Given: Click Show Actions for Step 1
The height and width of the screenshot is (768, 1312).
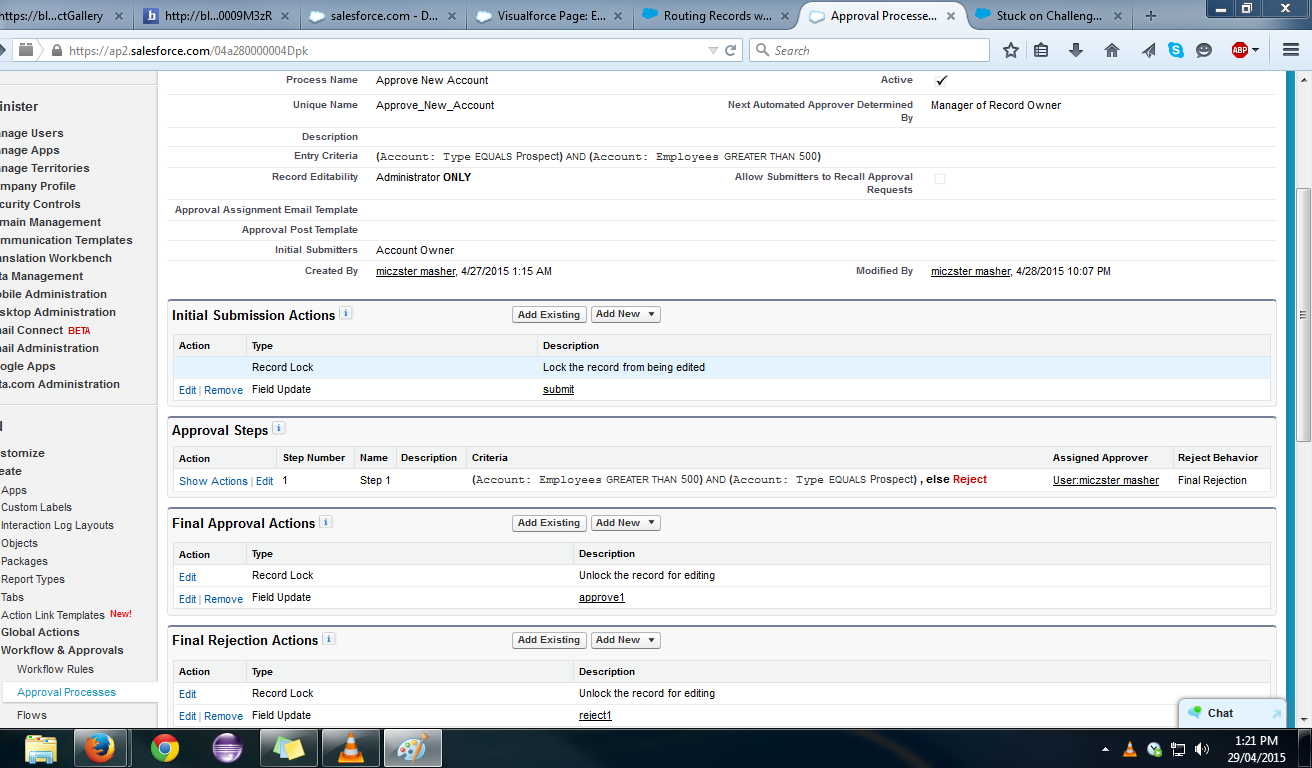Looking at the screenshot, I should [x=213, y=481].
